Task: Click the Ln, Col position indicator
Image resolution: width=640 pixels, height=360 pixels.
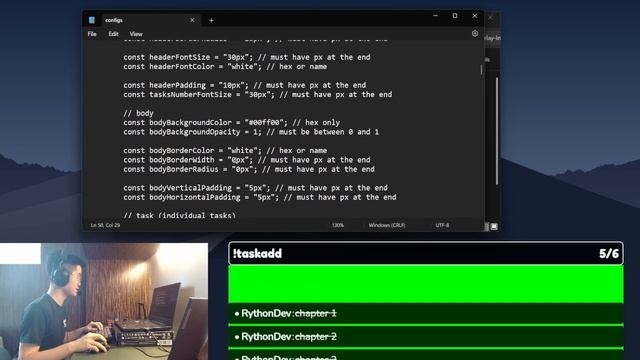Action: click(x=105, y=225)
